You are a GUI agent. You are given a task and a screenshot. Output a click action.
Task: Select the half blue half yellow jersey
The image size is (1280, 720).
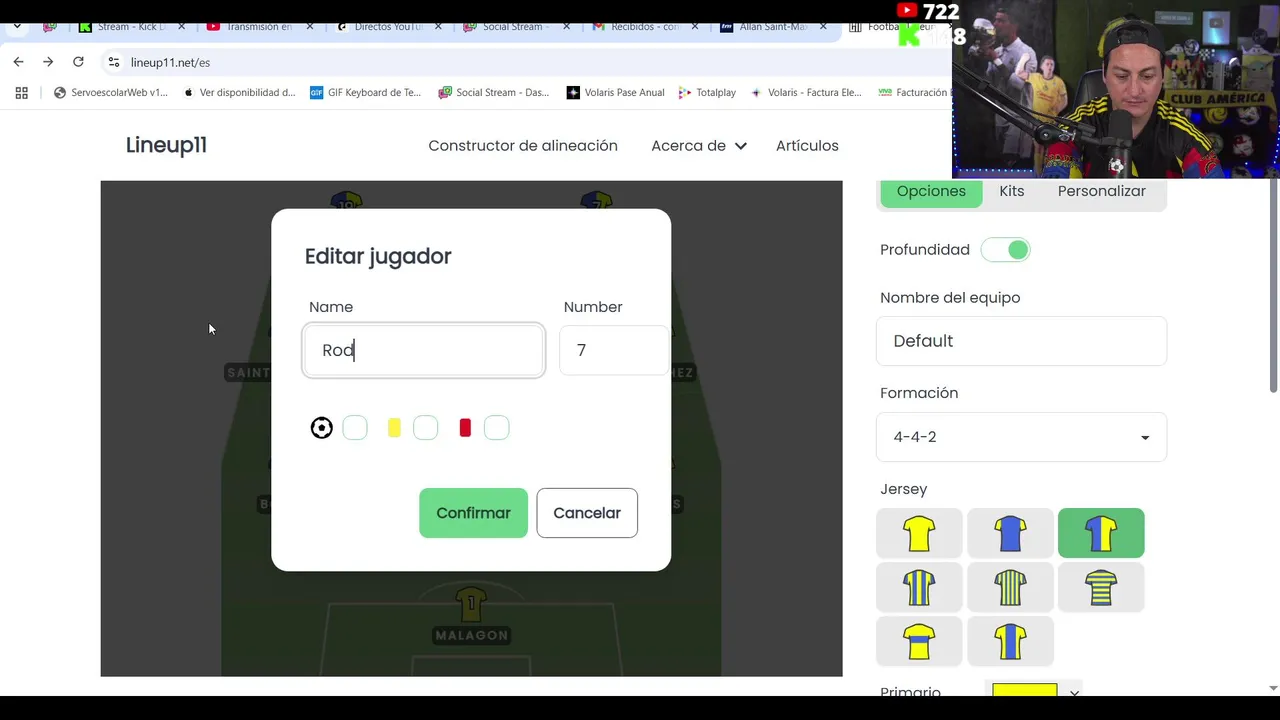(1101, 533)
